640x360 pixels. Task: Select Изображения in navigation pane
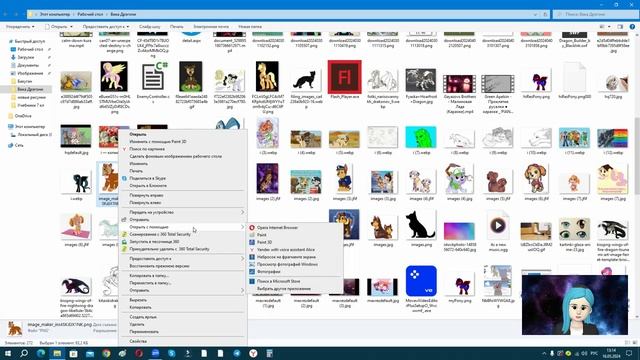[x=29, y=73]
